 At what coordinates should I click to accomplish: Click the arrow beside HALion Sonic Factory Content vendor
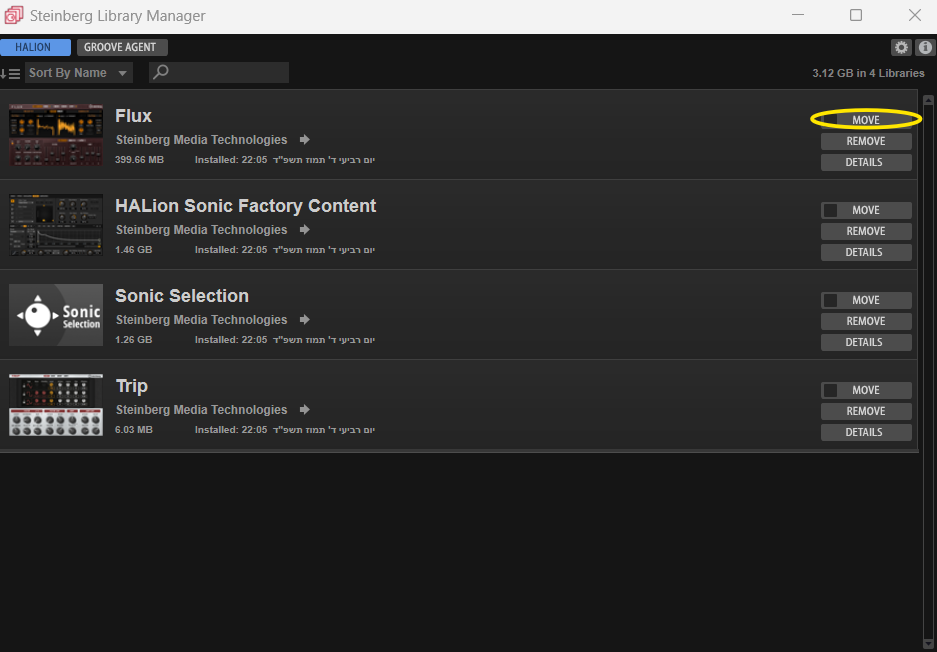click(x=305, y=229)
